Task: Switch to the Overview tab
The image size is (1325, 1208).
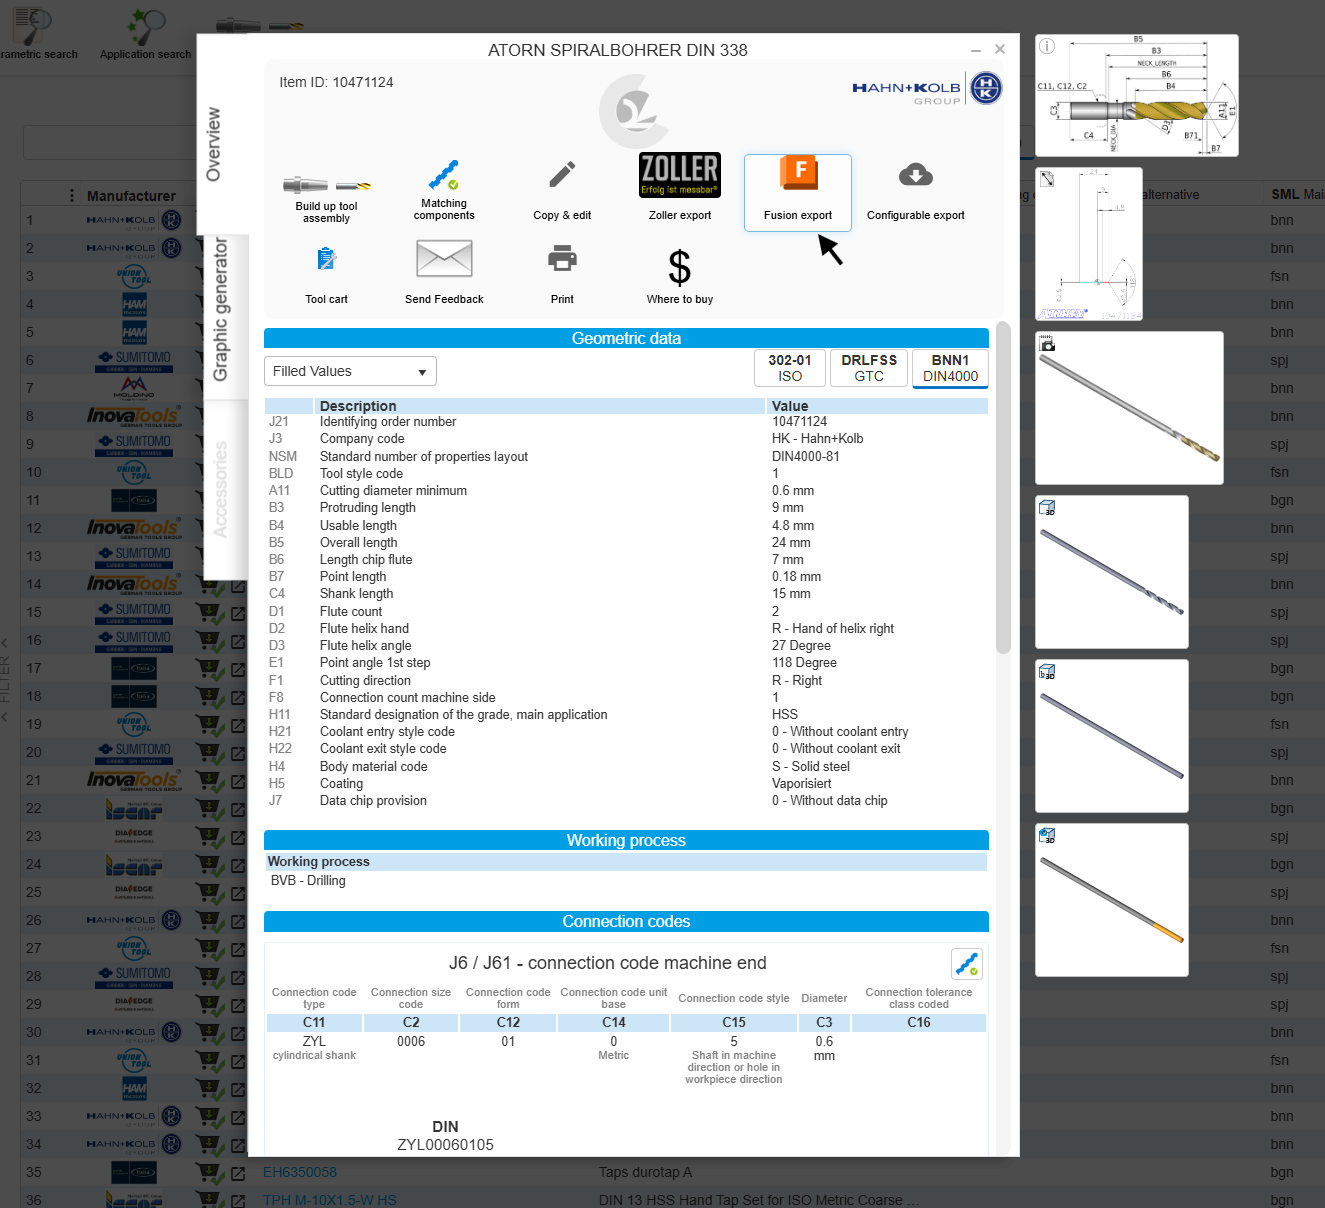Action: click(x=214, y=145)
